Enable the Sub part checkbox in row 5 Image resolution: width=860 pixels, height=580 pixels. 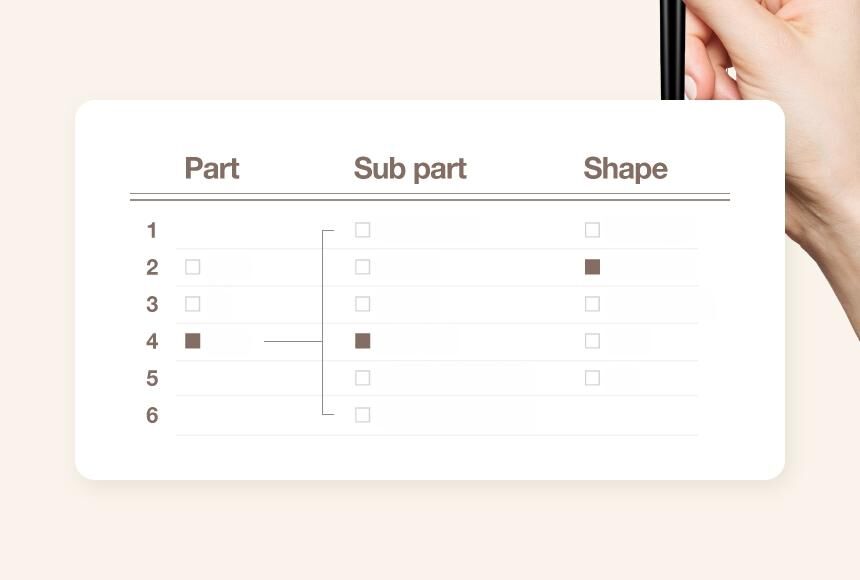pyautogui.click(x=363, y=378)
